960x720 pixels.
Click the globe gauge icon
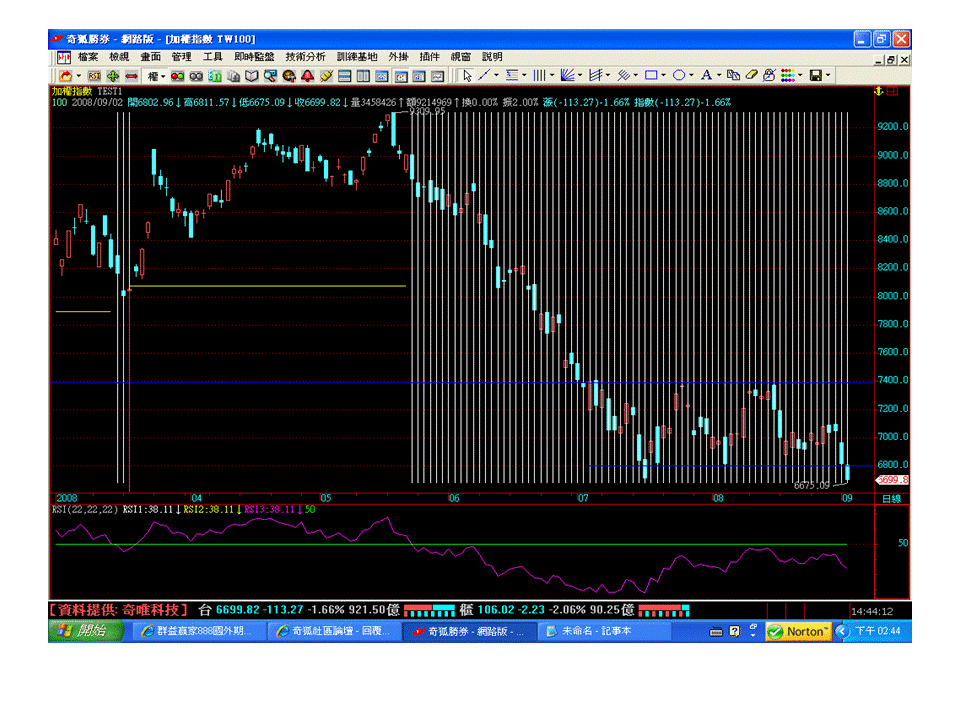click(x=289, y=76)
